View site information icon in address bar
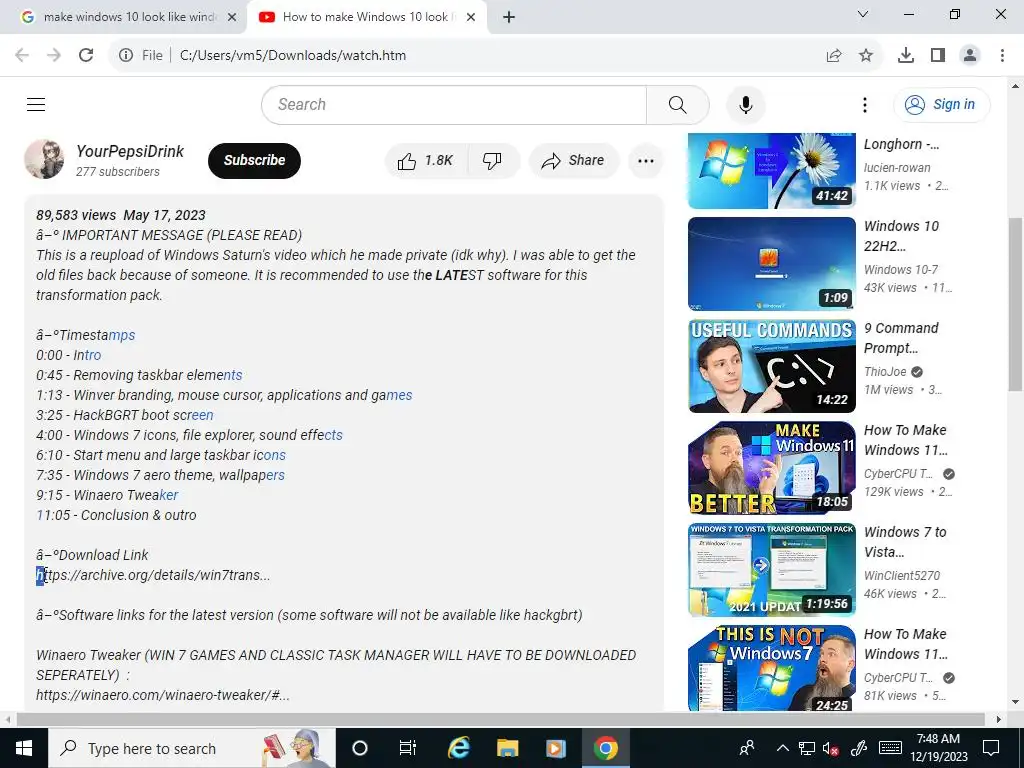The height and width of the screenshot is (768, 1024). pos(125,56)
